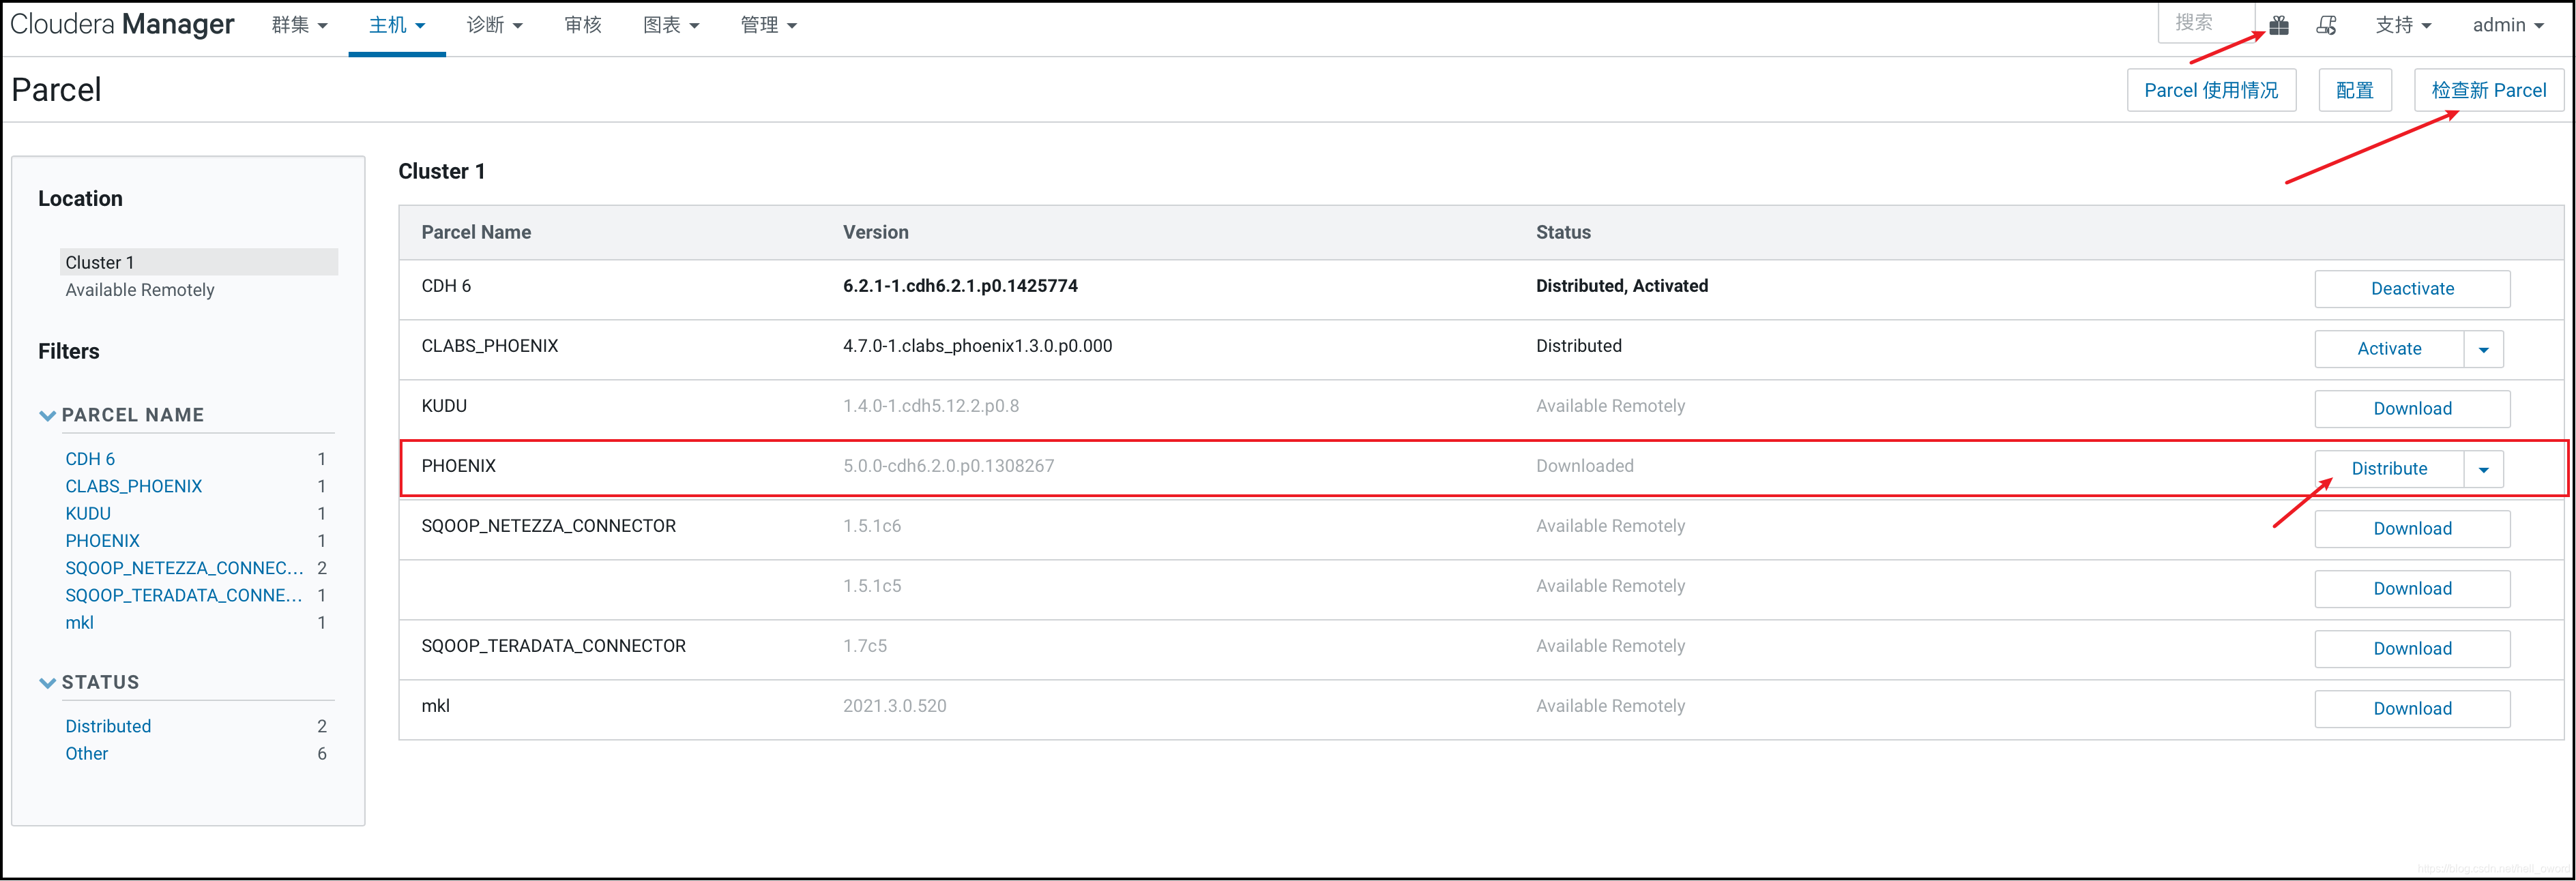Open the 诊断 menu

494,25
